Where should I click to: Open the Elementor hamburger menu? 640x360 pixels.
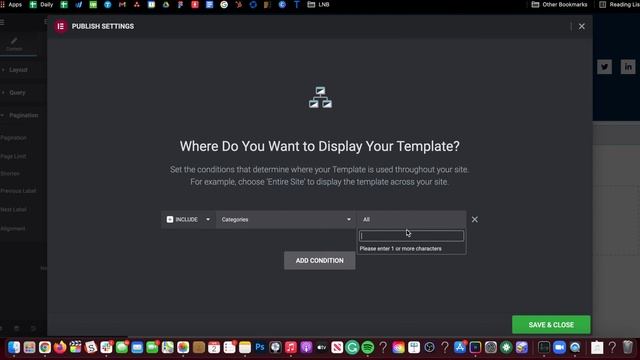pyautogui.click(x=2, y=22)
